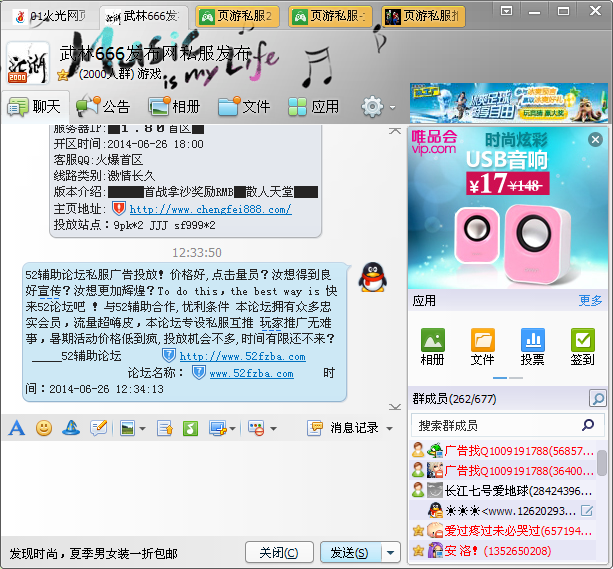Click the message blocking icon
The height and width of the screenshot is (569, 613).
(x=256, y=428)
